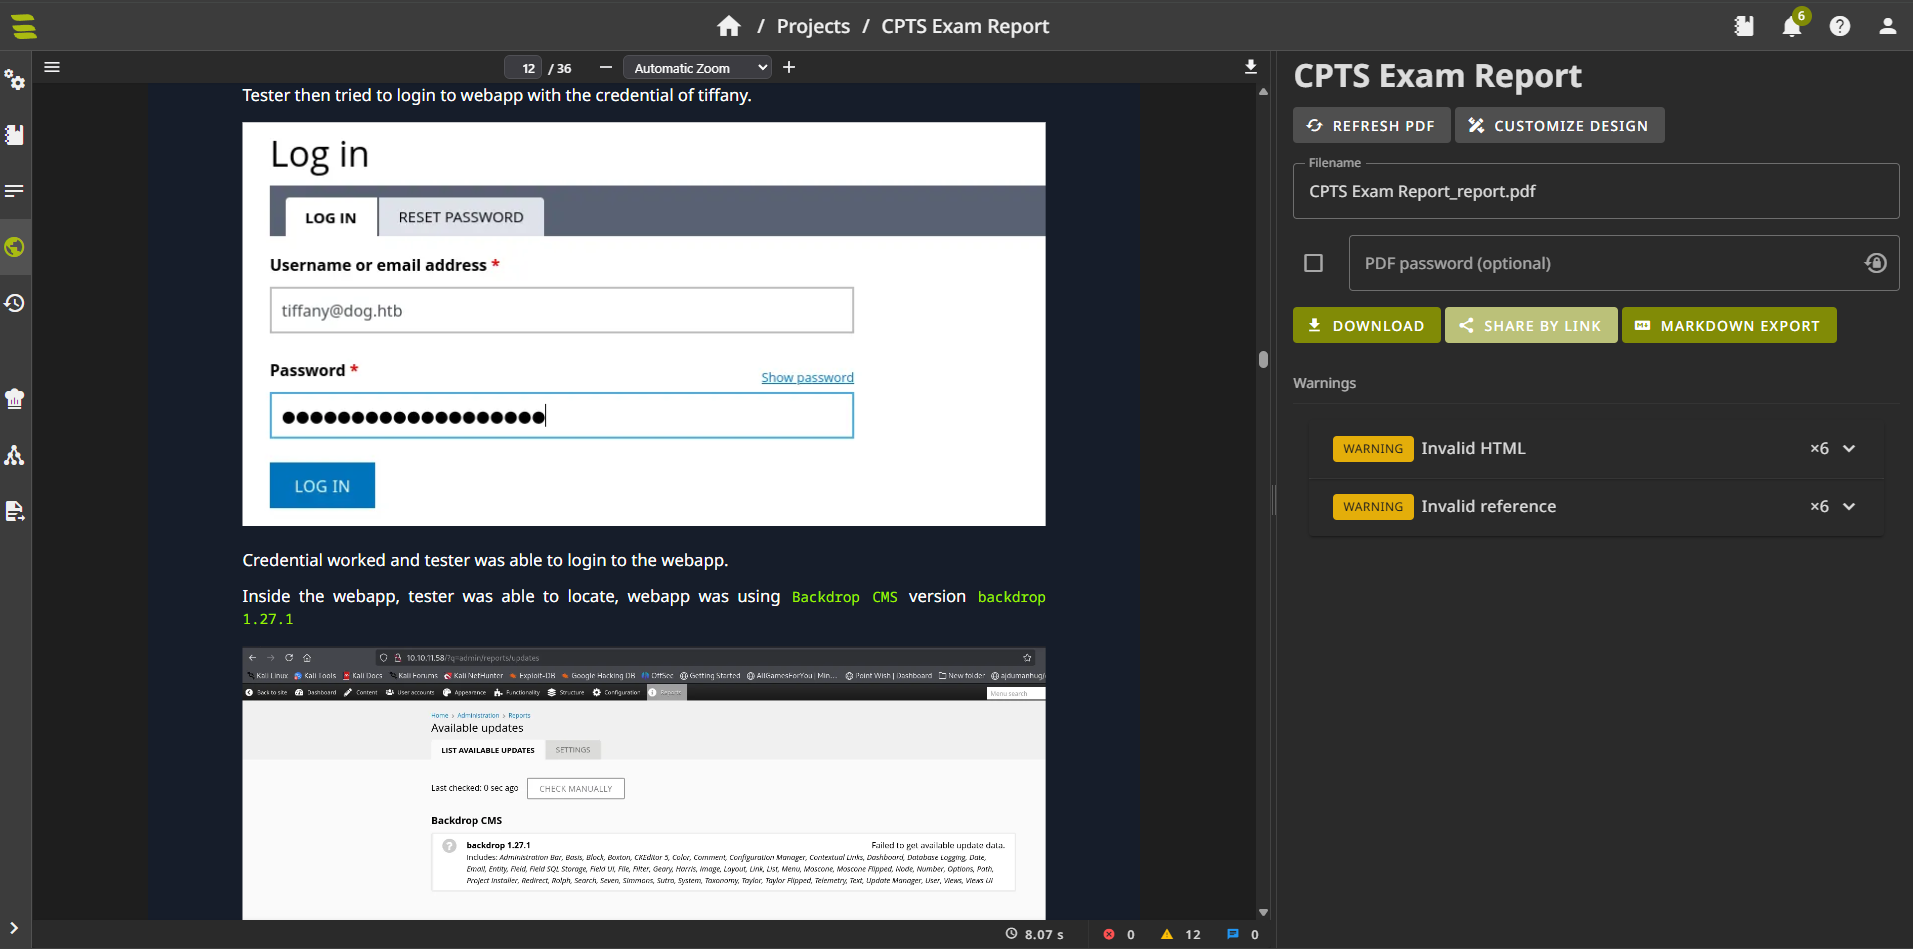Expand the Invalid HTML warning
This screenshot has height=949, width=1913.
click(1849, 449)
